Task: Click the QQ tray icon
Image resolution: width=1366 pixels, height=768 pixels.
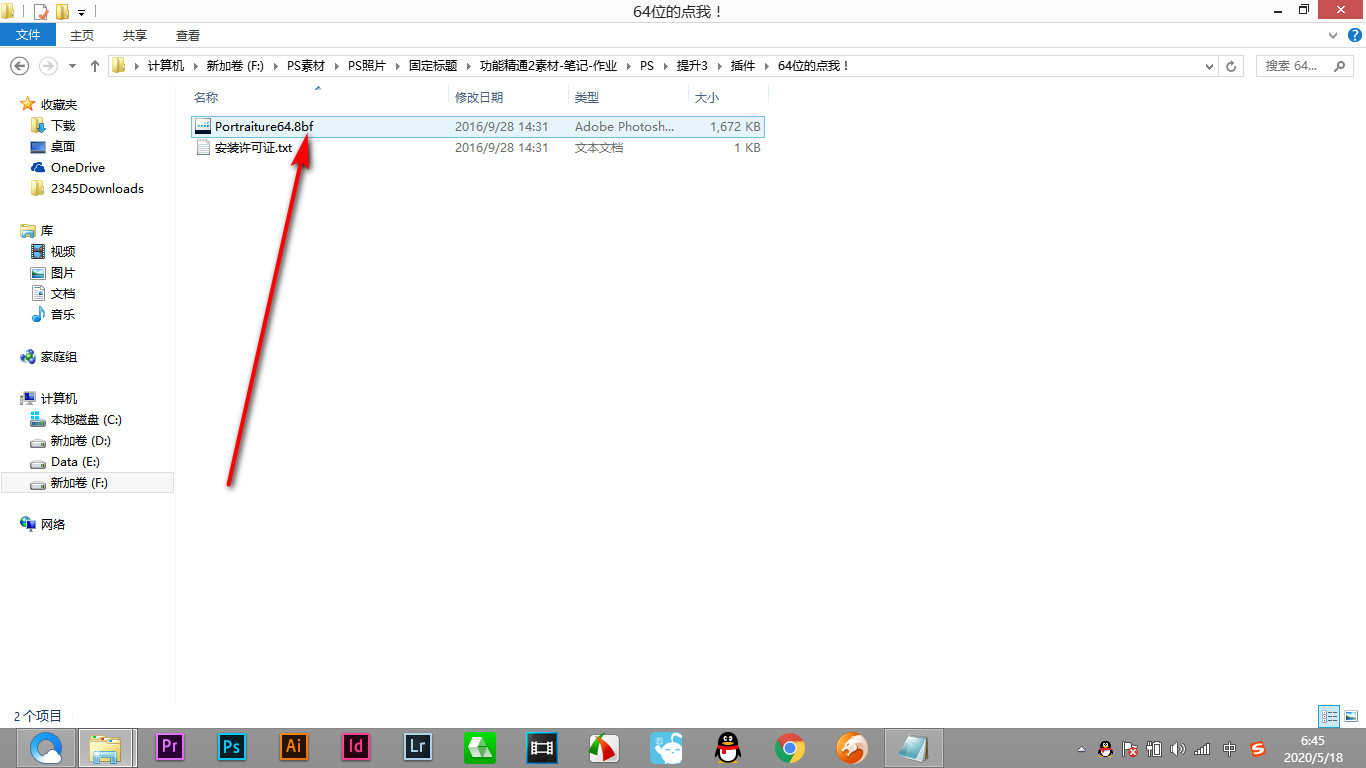Action: [1105, 748]
